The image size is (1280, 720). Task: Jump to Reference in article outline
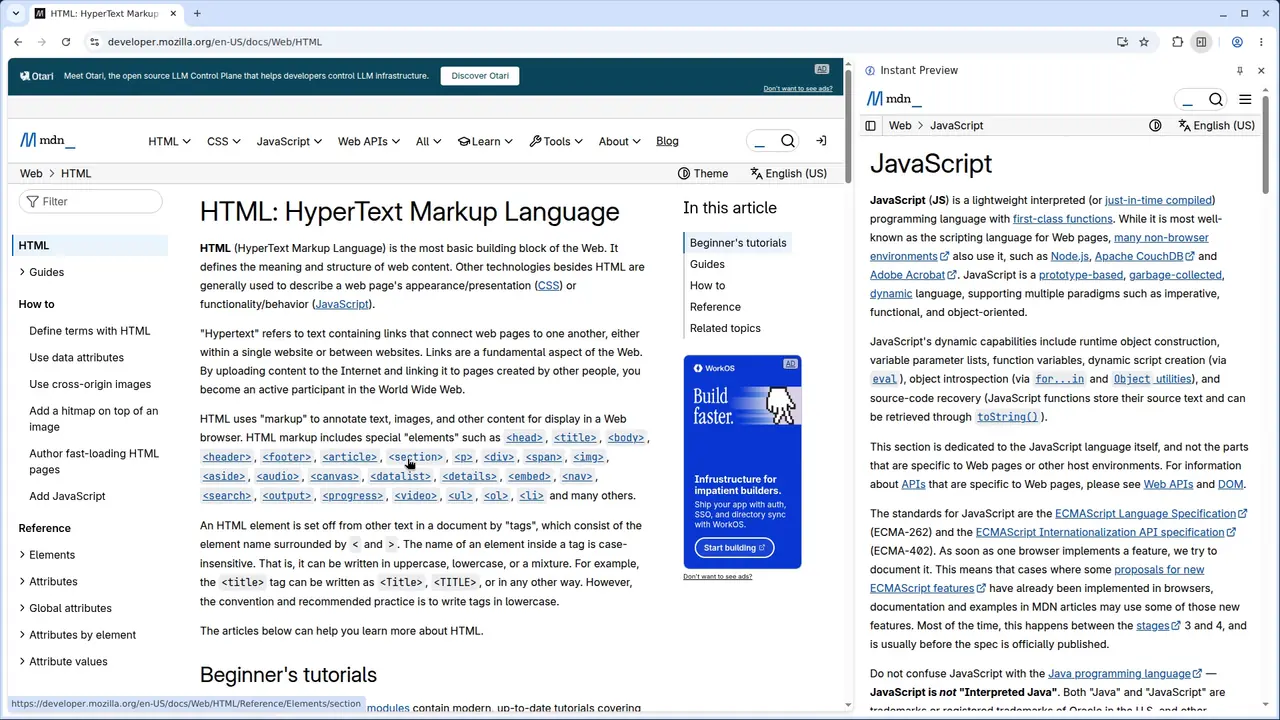coord(715,307)
